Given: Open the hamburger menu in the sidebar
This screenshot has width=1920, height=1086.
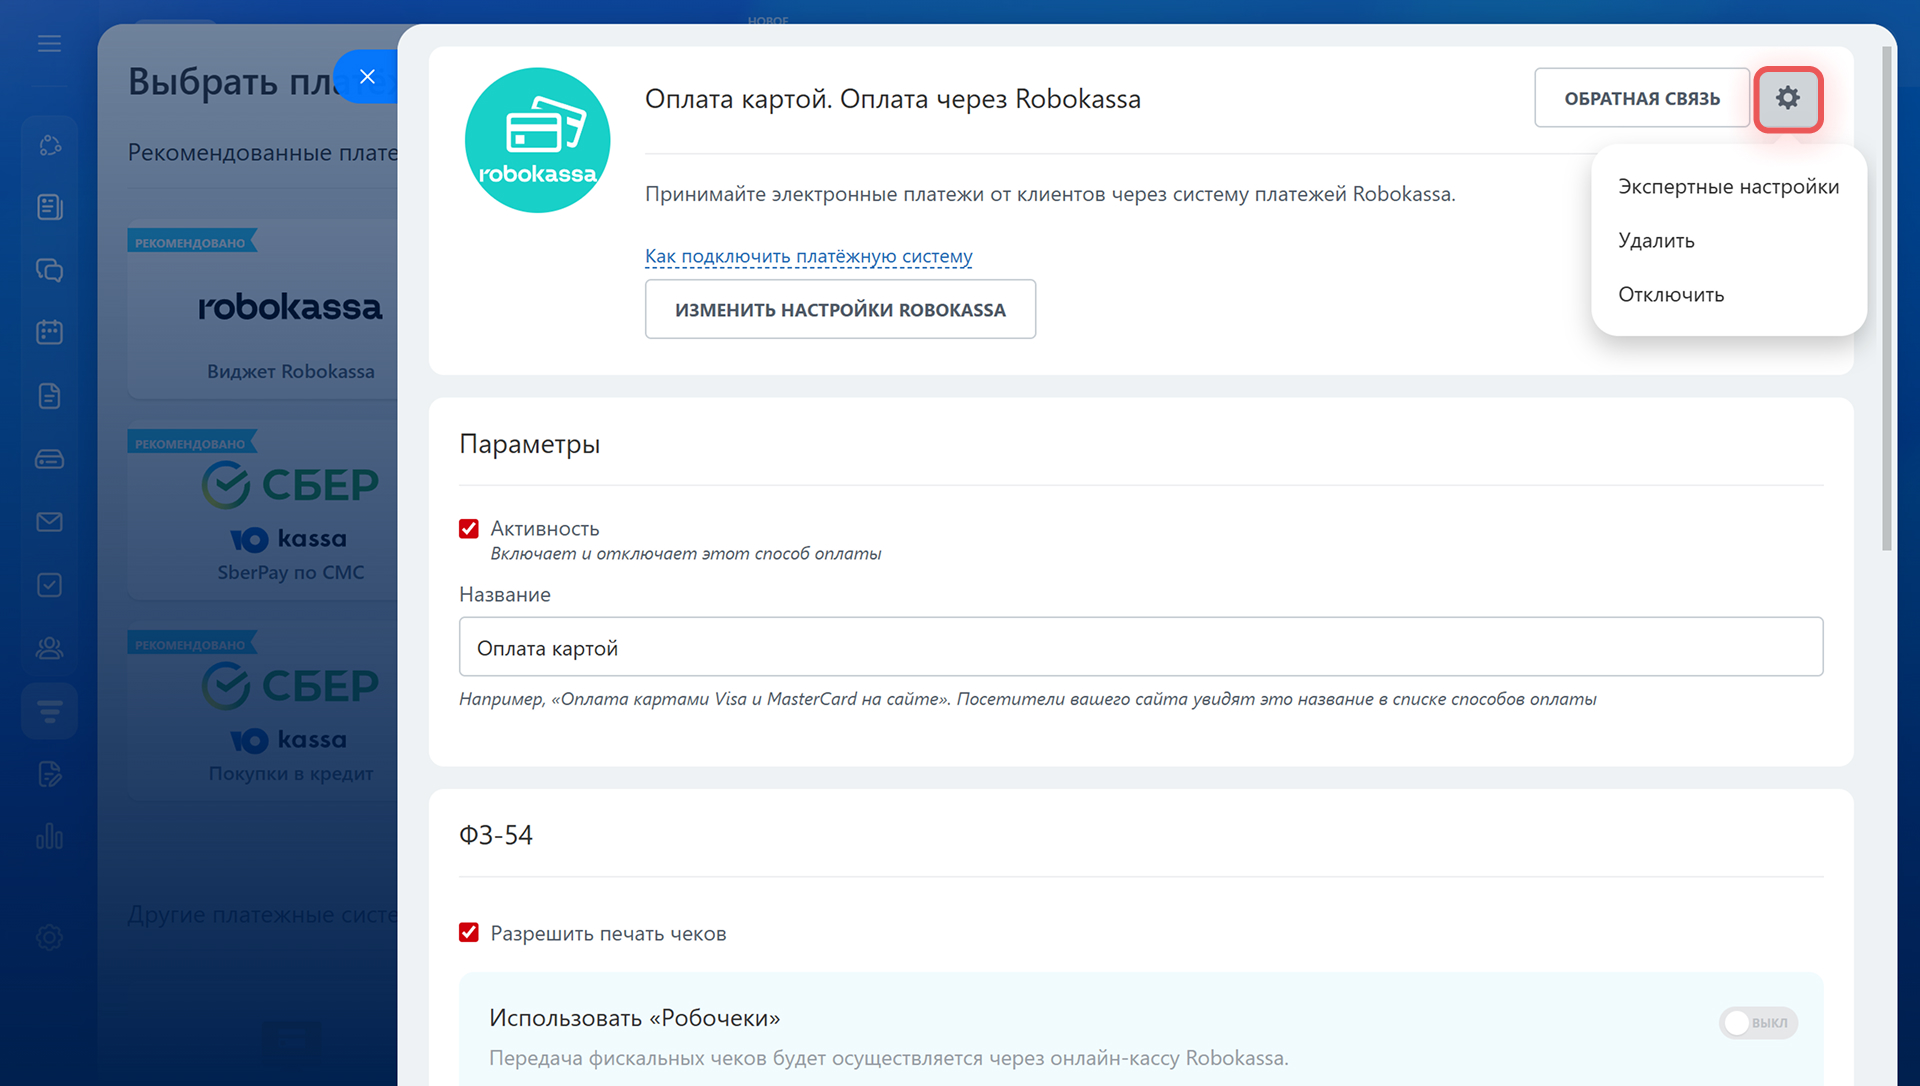Looking at the screenshot, I should (x=49, y=44).
